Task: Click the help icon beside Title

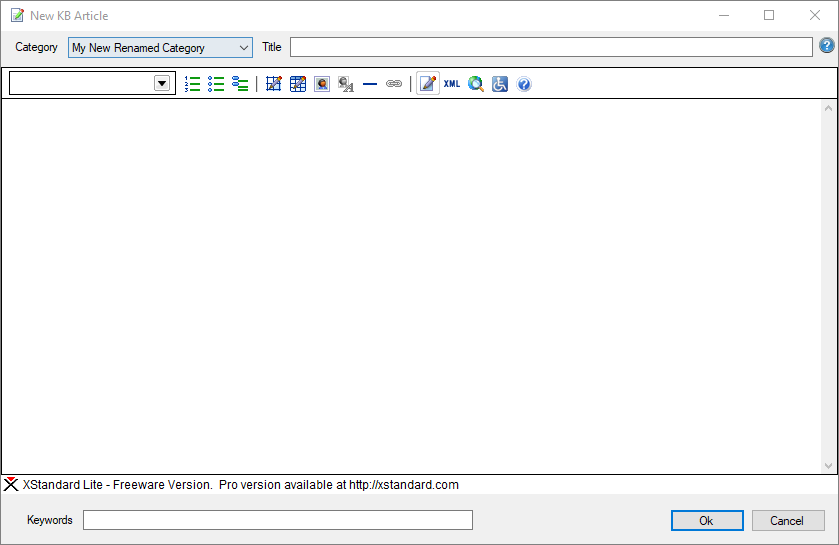Action: tap(827, 46)
